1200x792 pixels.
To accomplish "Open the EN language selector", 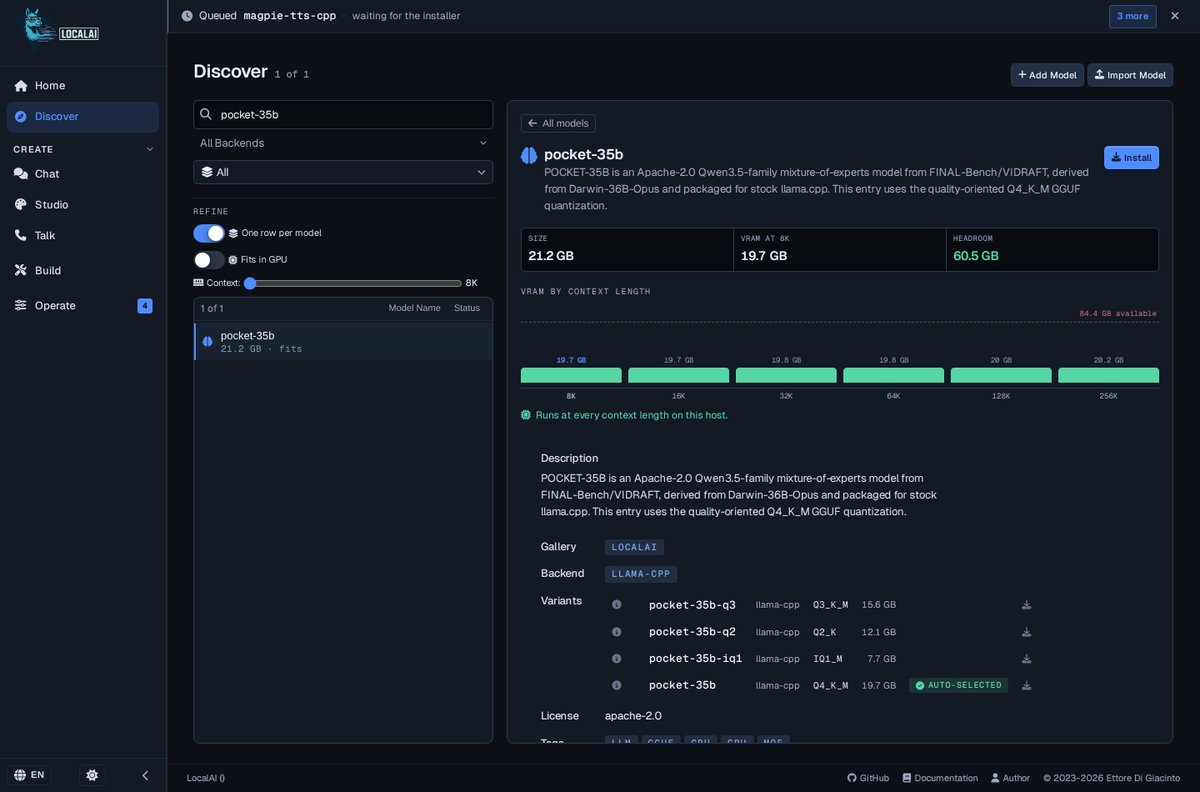I will pyautogui.click(x=30, y=775).
